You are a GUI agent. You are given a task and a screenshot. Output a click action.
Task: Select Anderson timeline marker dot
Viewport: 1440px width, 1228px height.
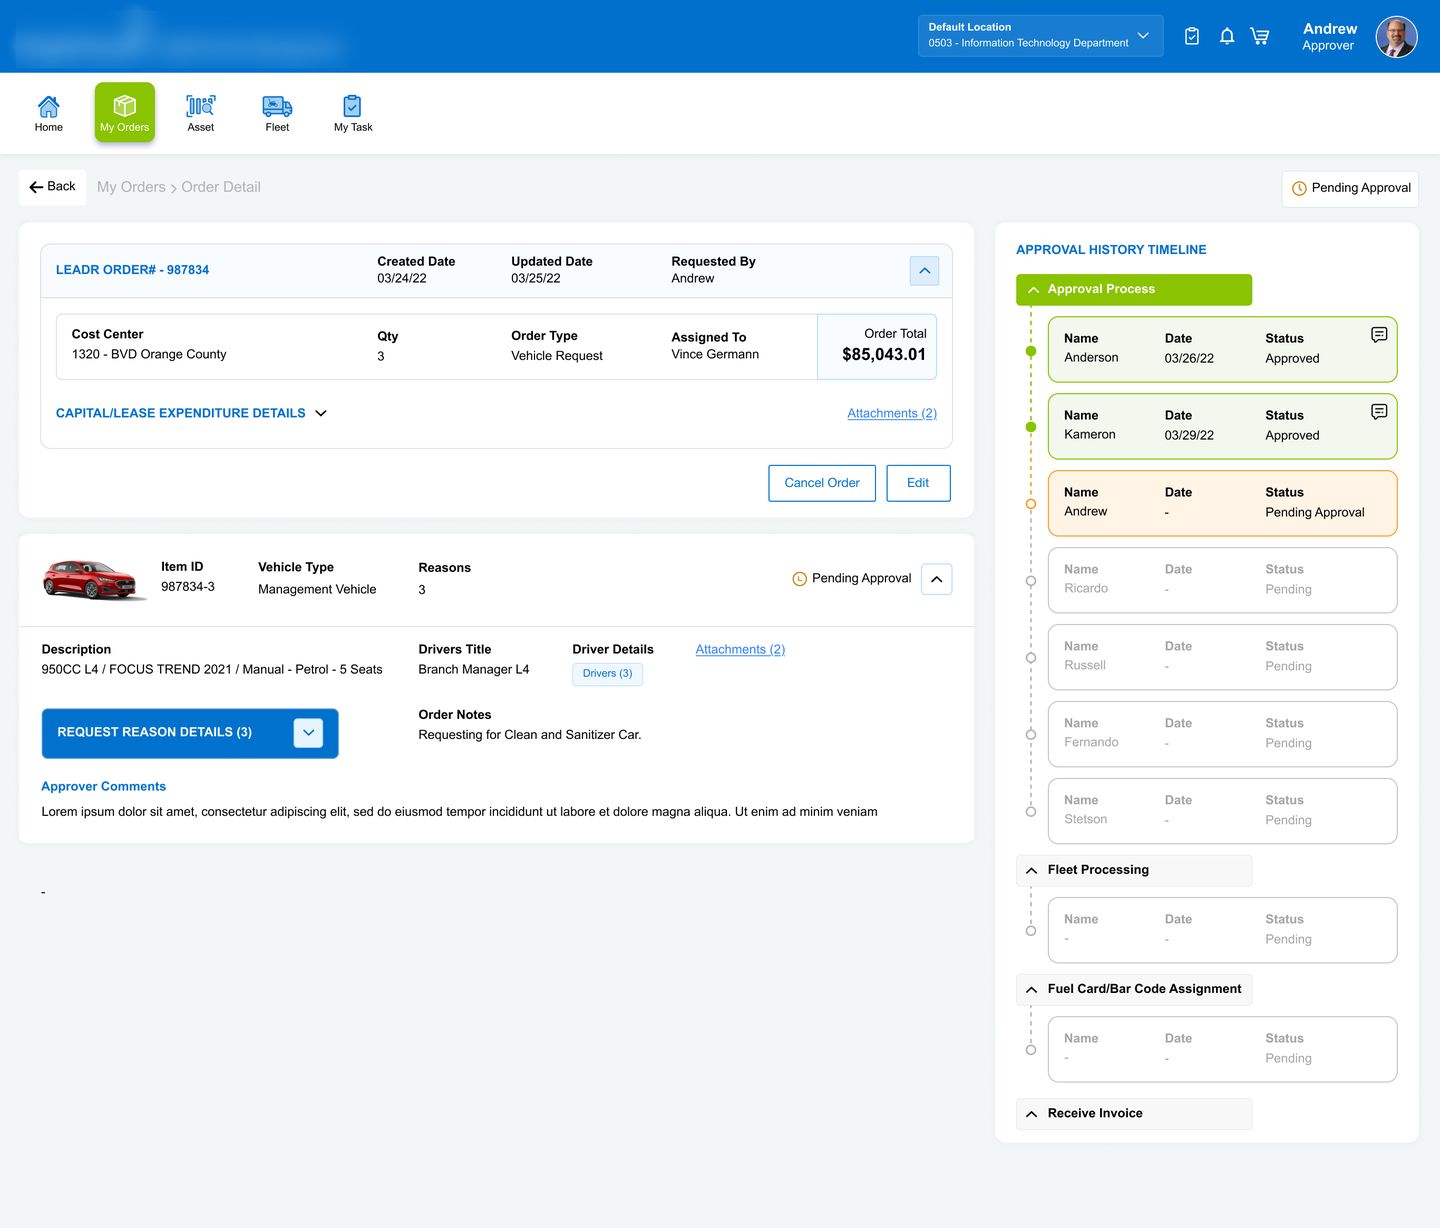pyautogui.click(x=1031, y=351)
